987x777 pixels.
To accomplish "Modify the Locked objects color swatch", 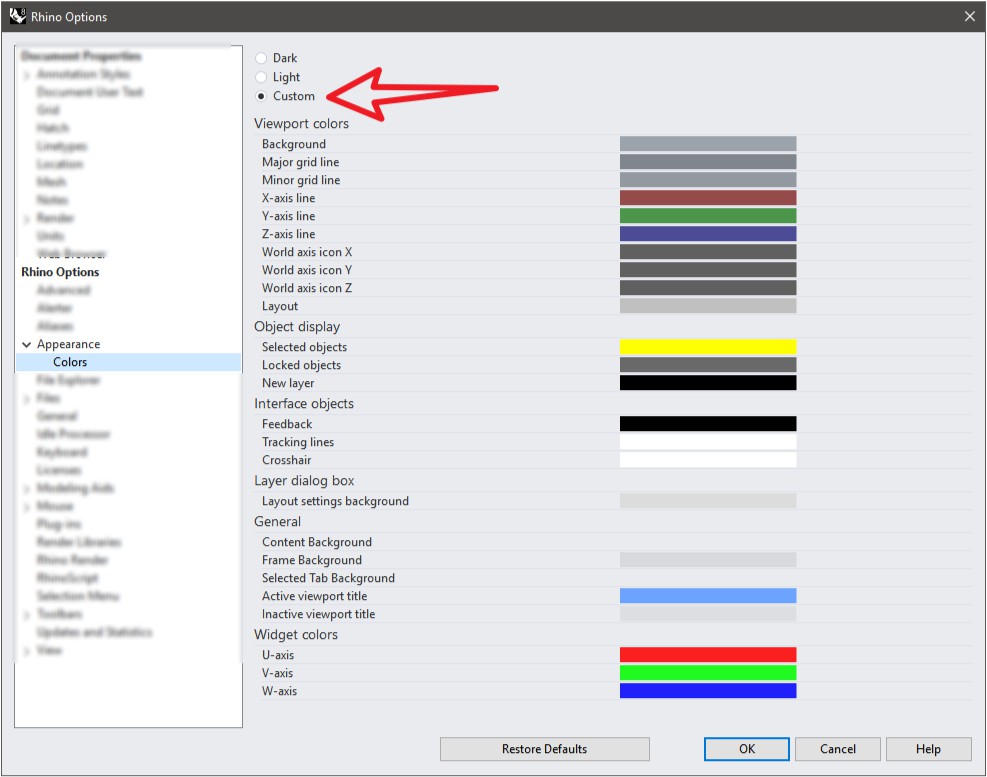I will tap(708, 365).
